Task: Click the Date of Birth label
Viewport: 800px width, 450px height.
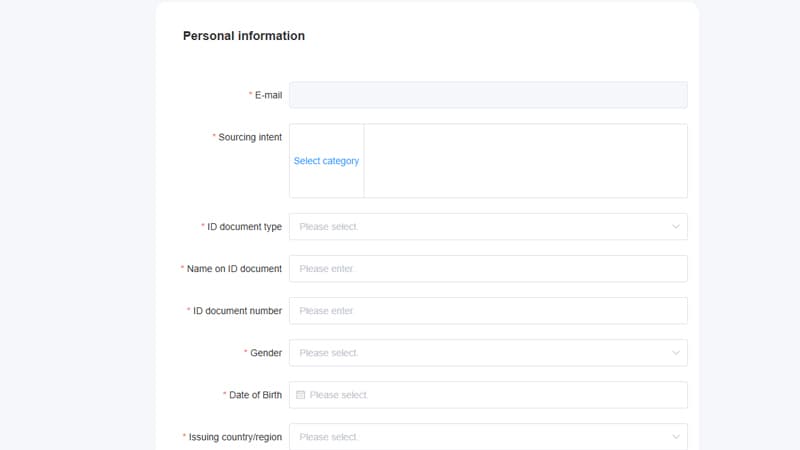Action: [255, 395]
